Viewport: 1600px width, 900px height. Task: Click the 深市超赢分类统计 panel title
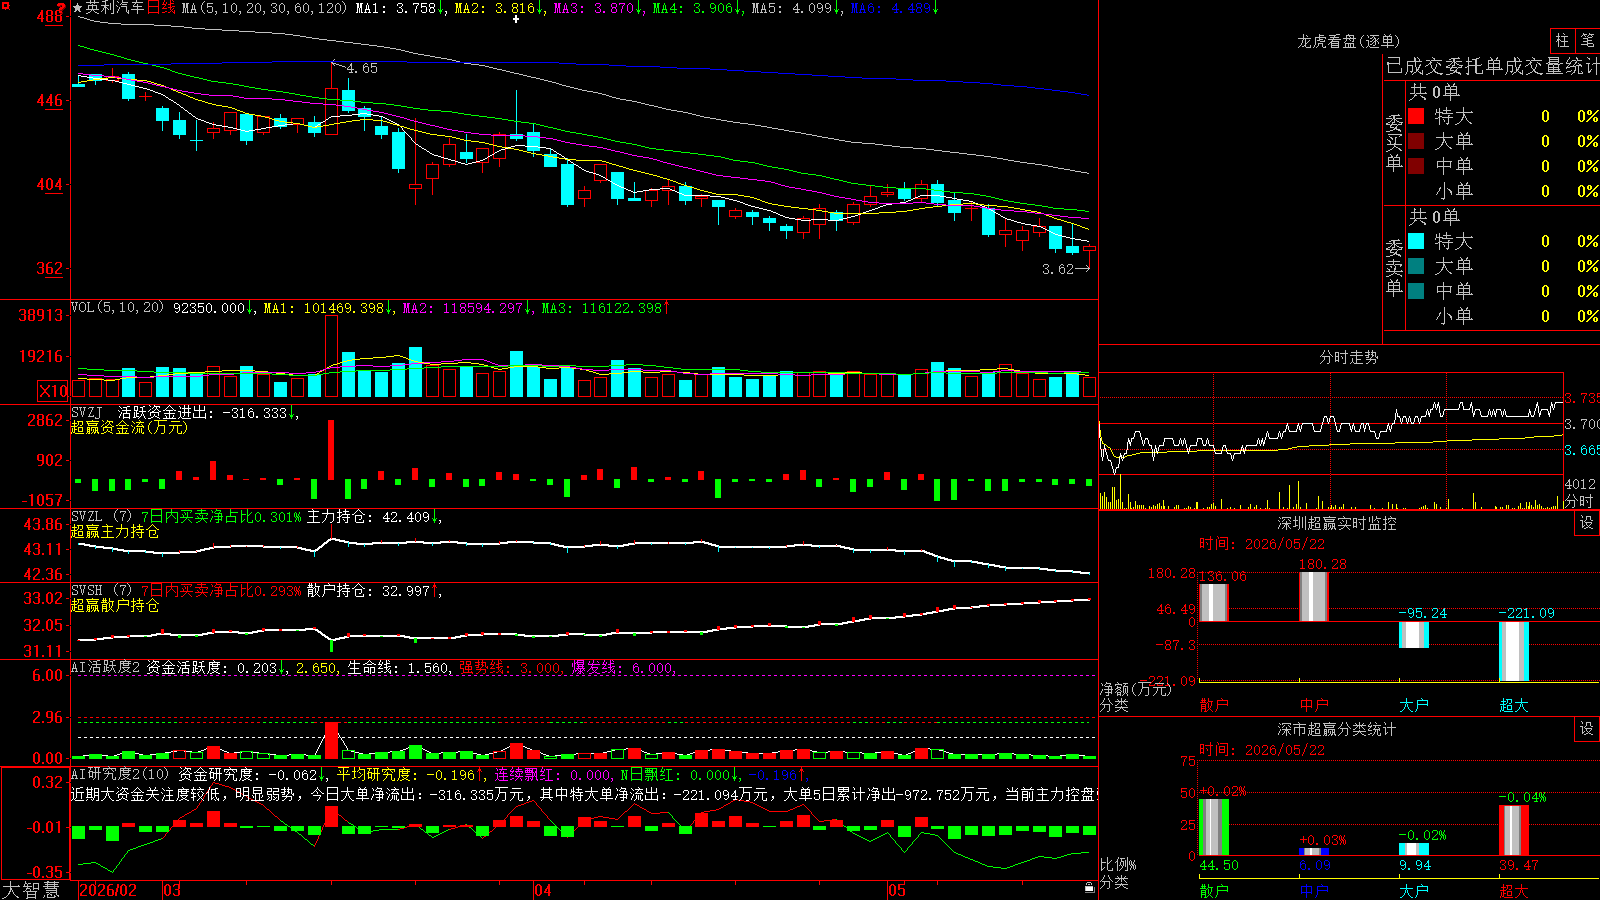click(x=1337, y=729)
